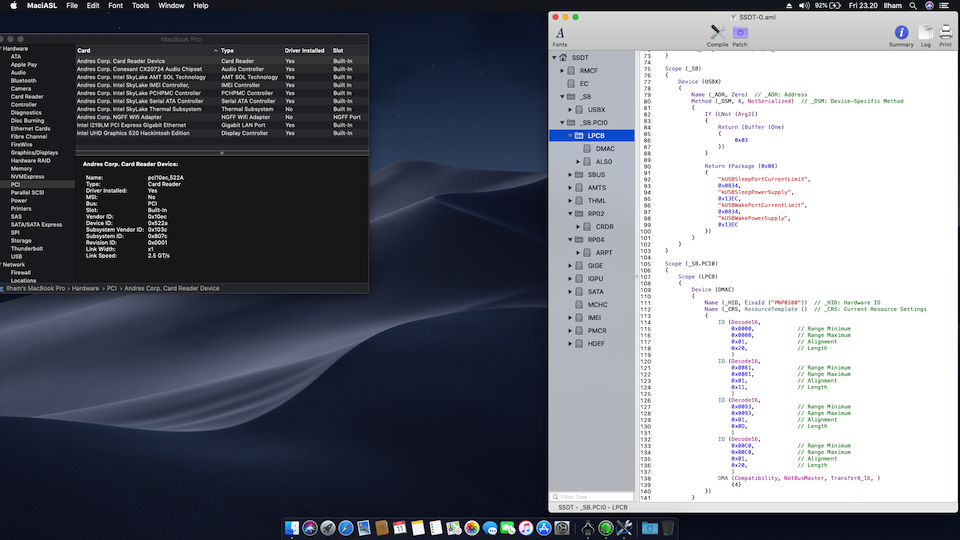Switch to MaciASL tools icon in Dock
The width and height of the screenshot is (960, 540).
click(x=624, y=528)
